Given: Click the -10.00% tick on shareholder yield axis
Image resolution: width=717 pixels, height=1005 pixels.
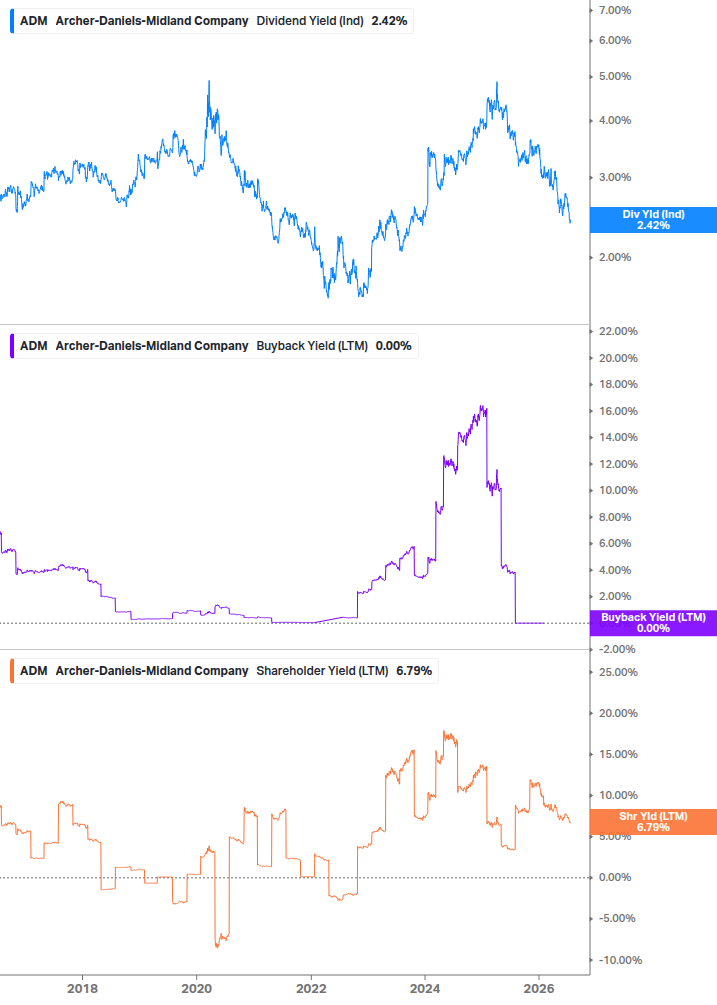Looking at the screenshot, I should 620,960.
